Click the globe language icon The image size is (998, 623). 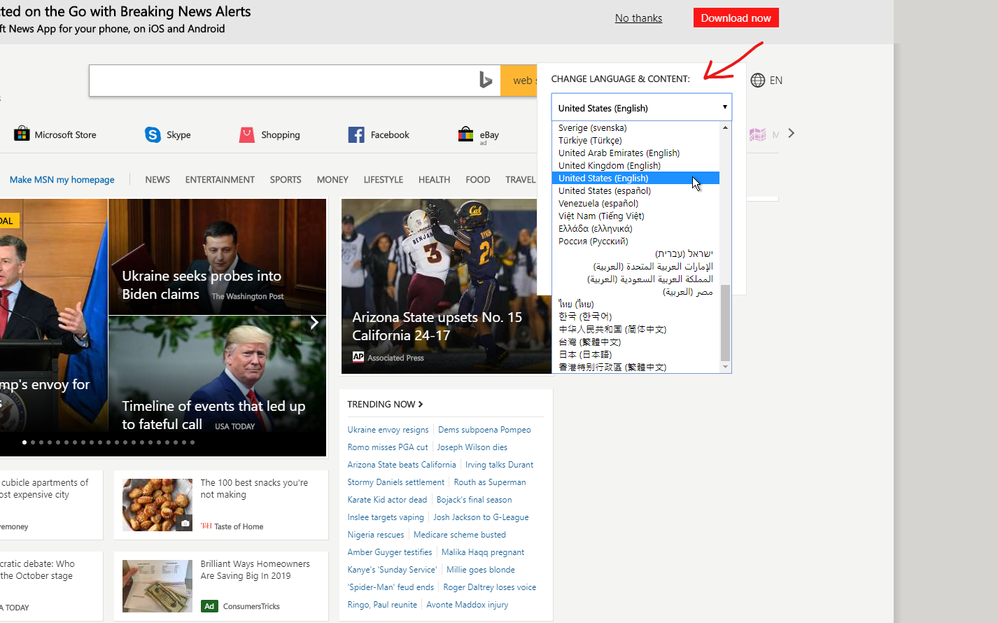coord(757,80)
